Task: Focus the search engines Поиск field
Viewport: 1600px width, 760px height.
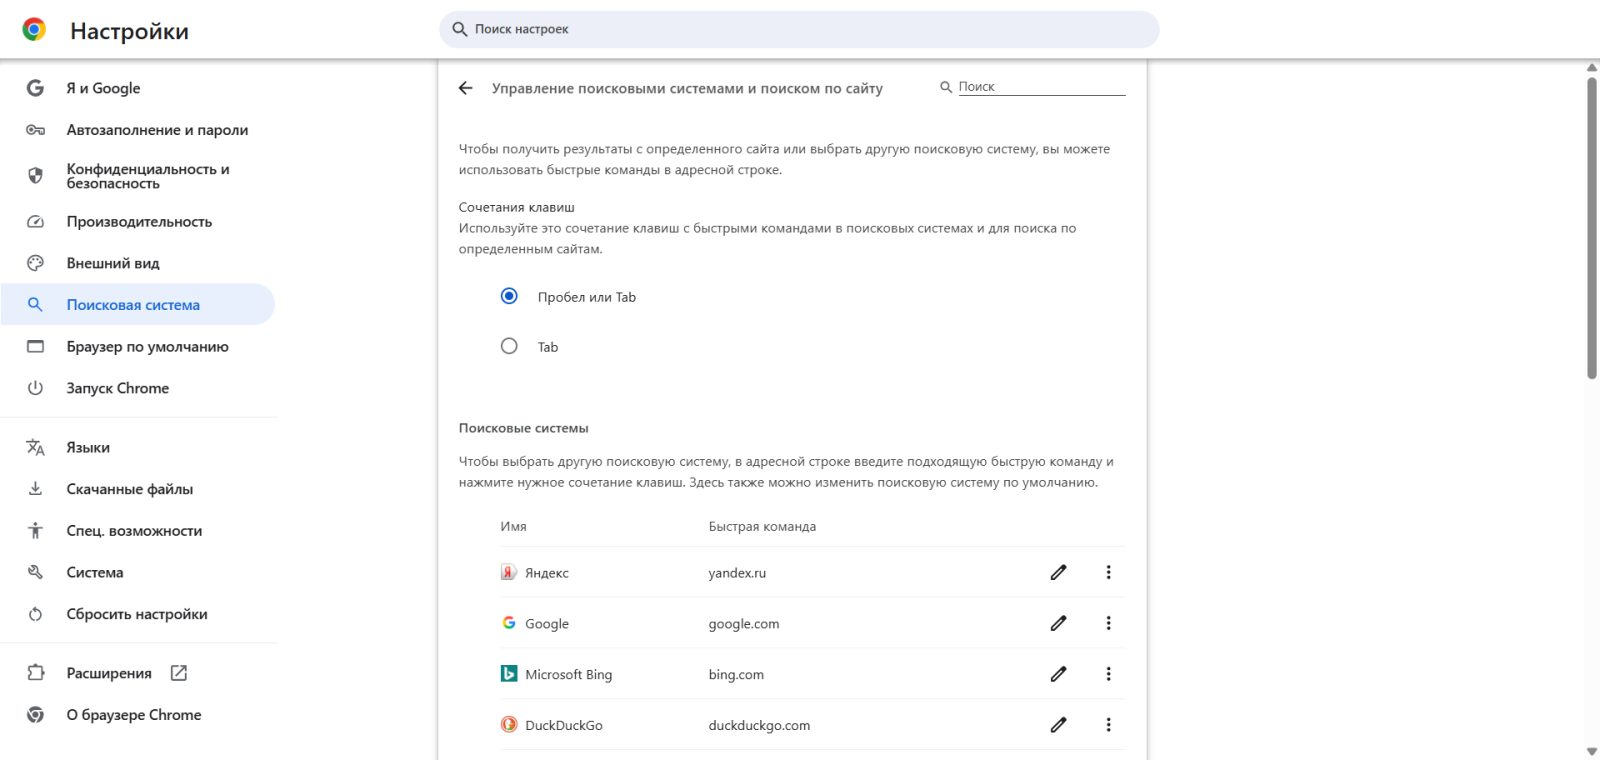Action: pyautogui.click(x=1040, y=87)
